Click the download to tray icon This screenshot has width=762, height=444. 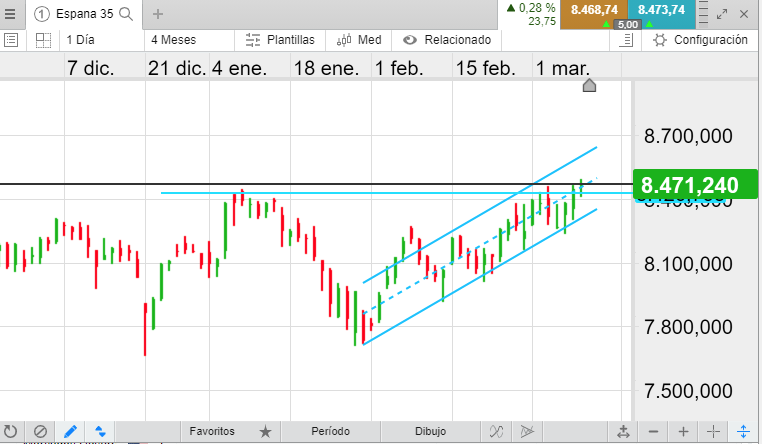(623, 431)
